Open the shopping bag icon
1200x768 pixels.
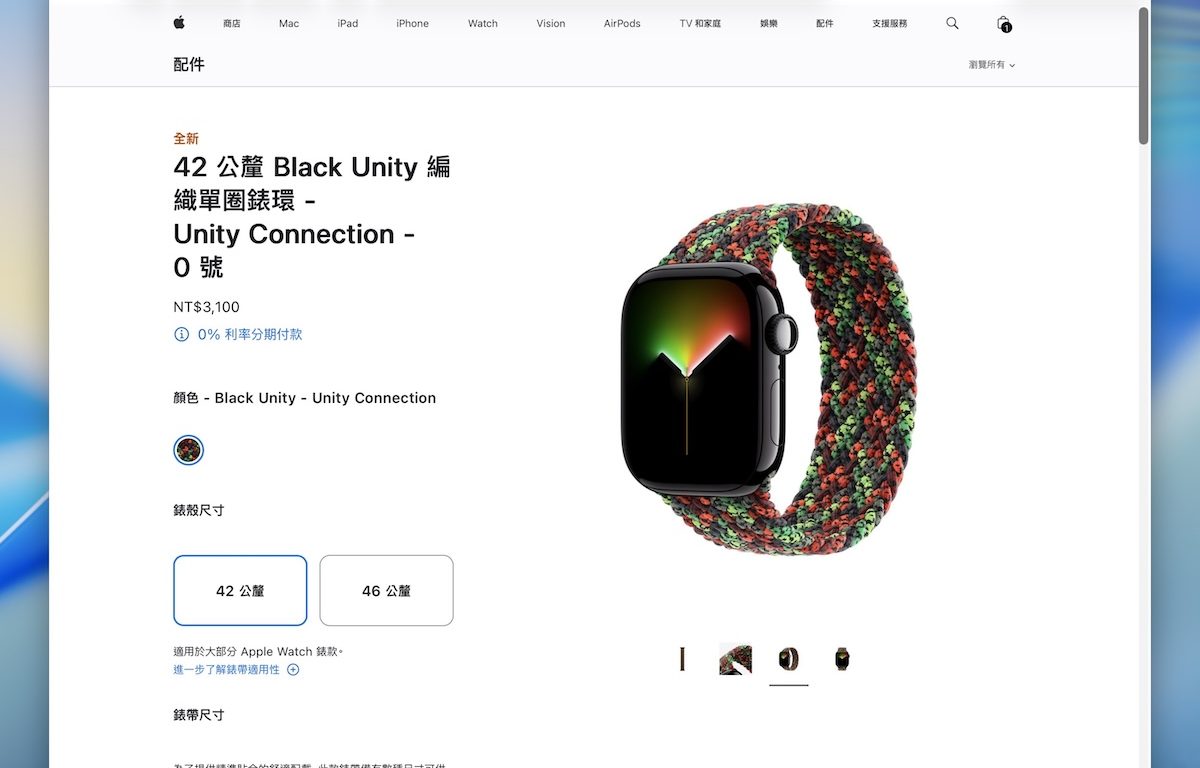tap(1003, 23)
